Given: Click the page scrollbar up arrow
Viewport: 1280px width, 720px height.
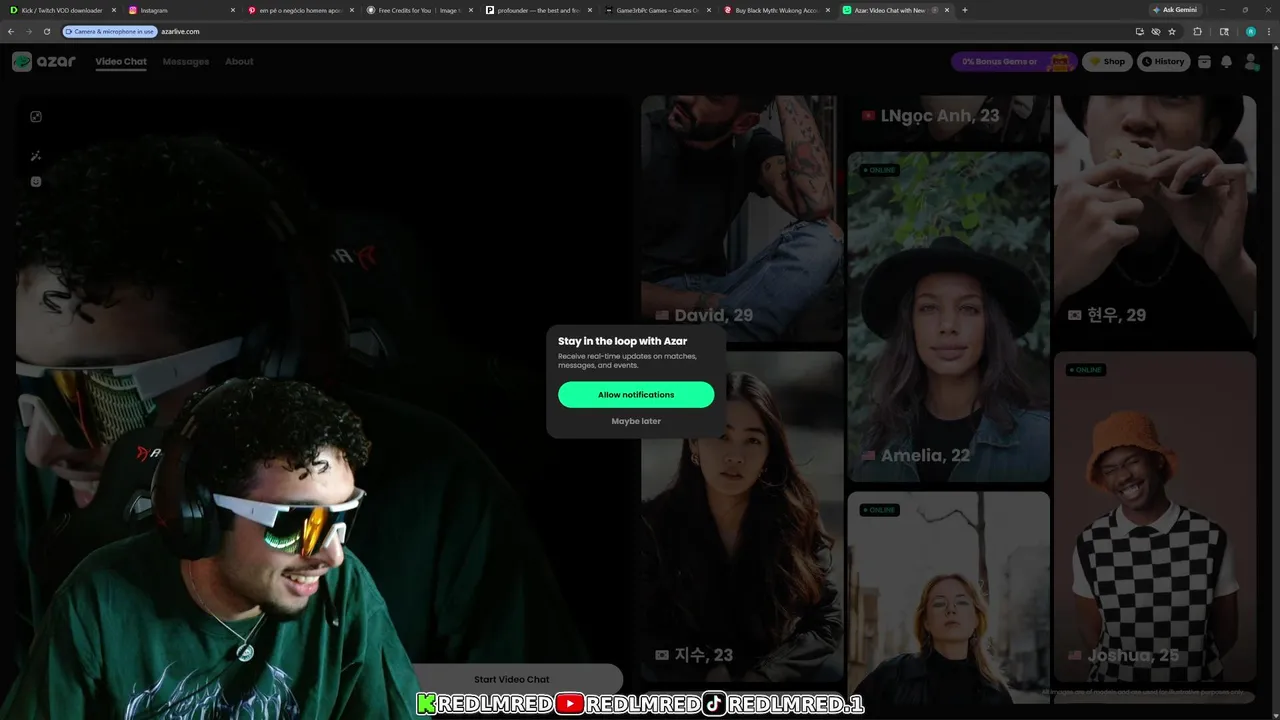Looking at the screenshot, I should (1275, 47).
